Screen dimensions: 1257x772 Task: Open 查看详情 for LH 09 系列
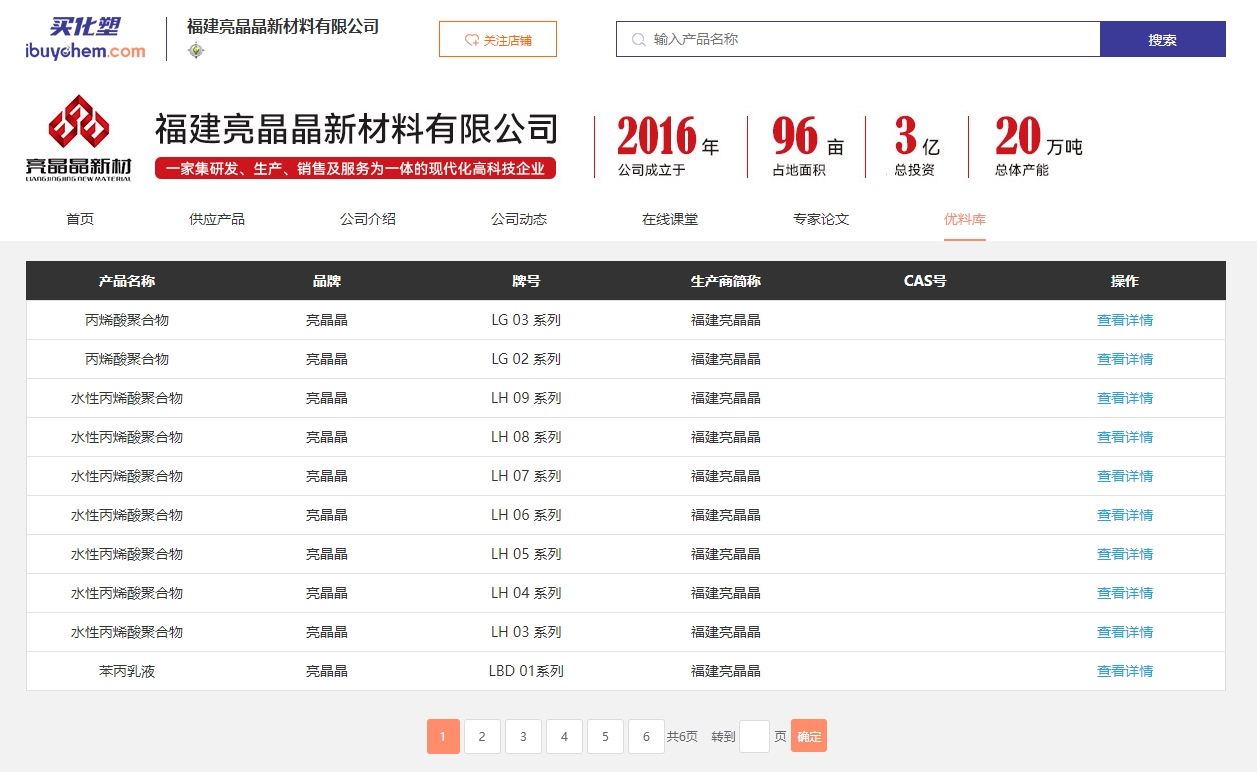pos(1125,398)
